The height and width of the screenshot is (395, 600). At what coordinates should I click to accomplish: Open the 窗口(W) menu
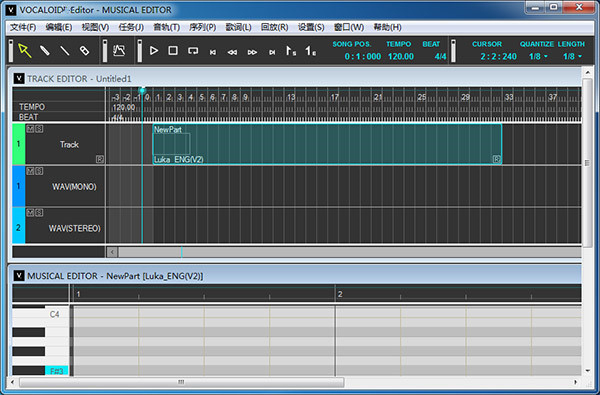[349, 27]
